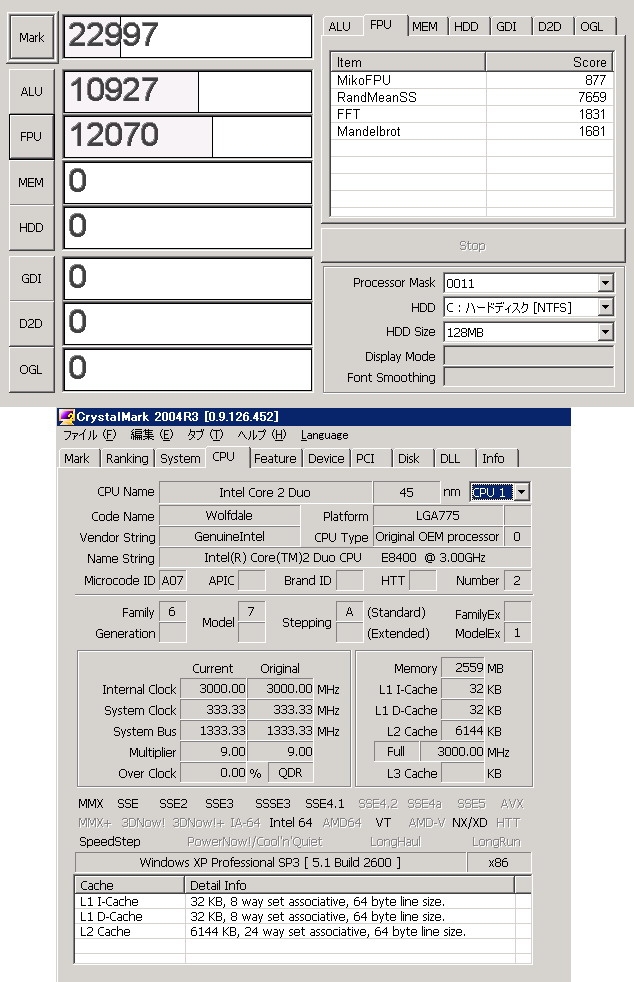634x982 pixels.
Task: Open the Language menu
Action: [325, 435]
